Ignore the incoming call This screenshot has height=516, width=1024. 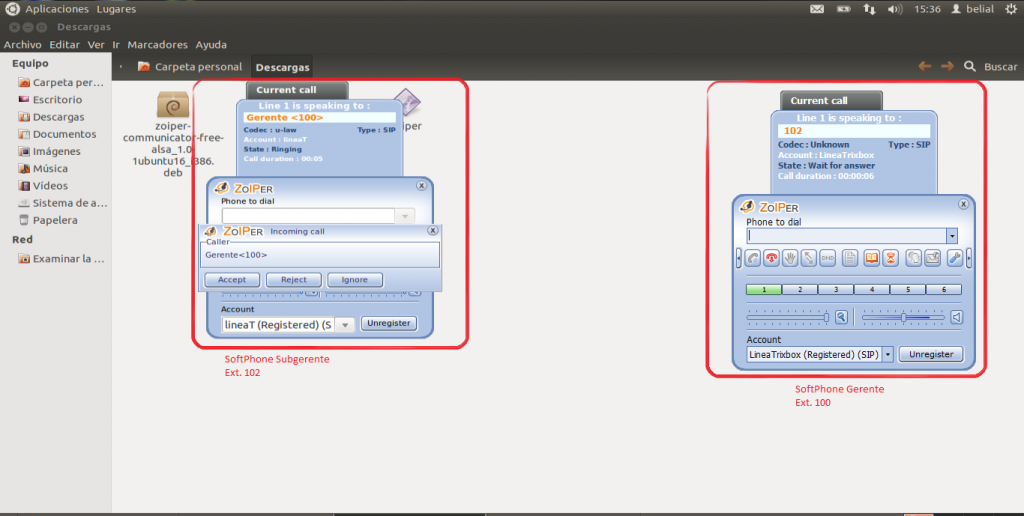(x=355, y=280)
